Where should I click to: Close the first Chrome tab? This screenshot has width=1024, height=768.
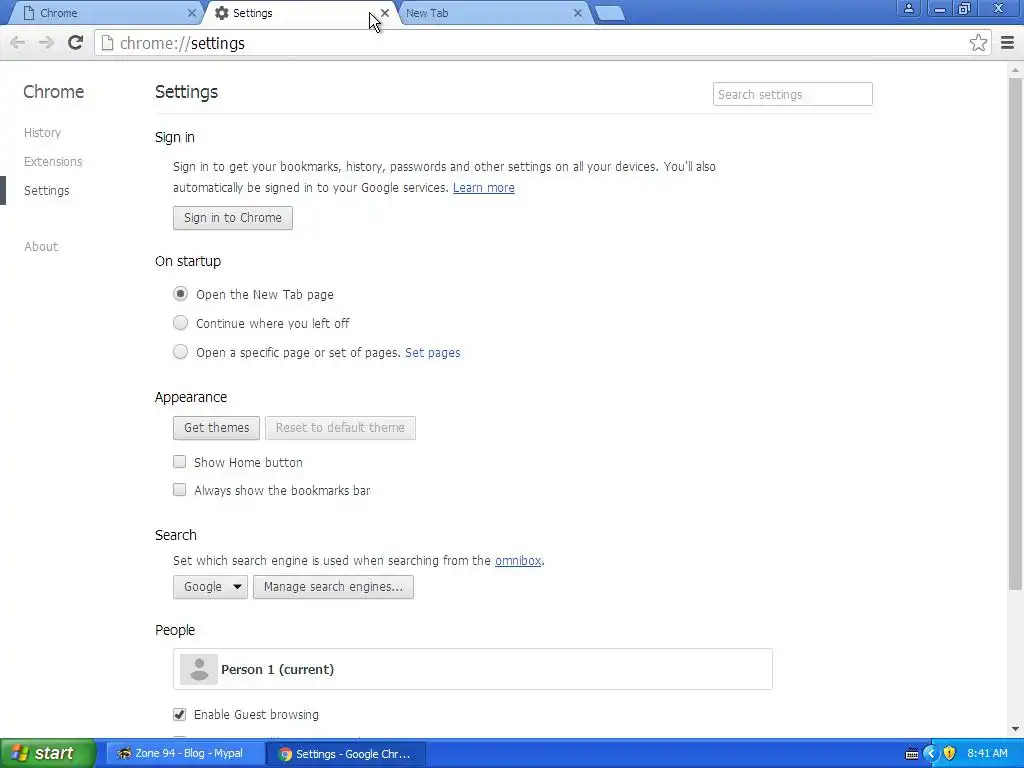point(191,13)
